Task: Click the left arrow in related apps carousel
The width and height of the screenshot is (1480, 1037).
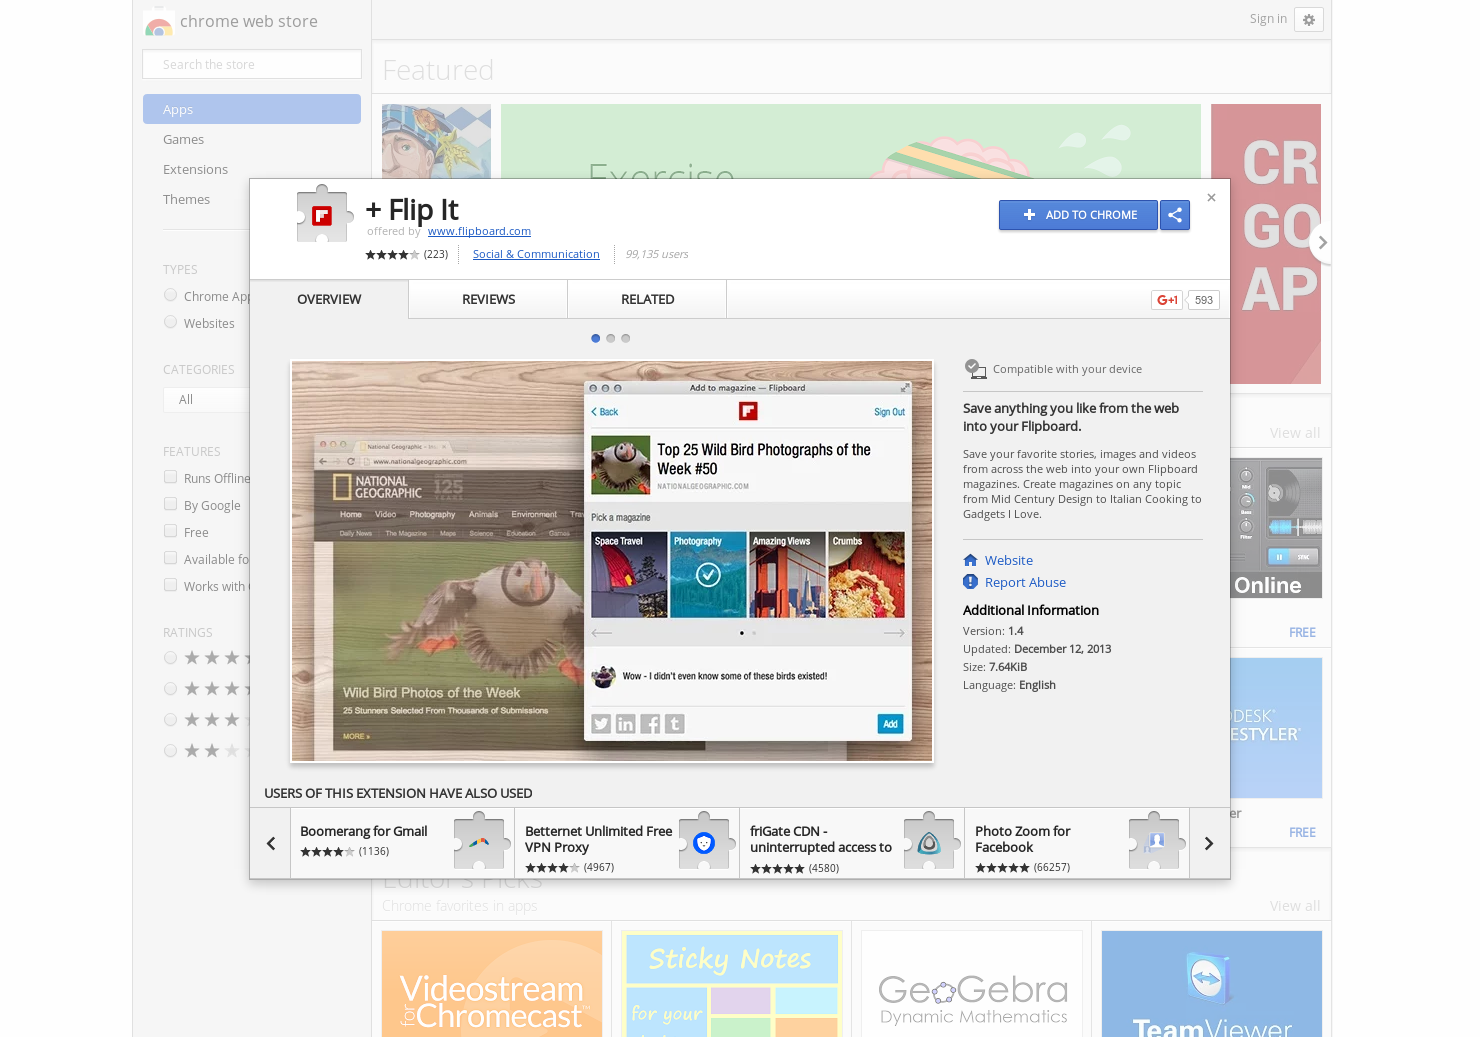Action: pos(270,843)
